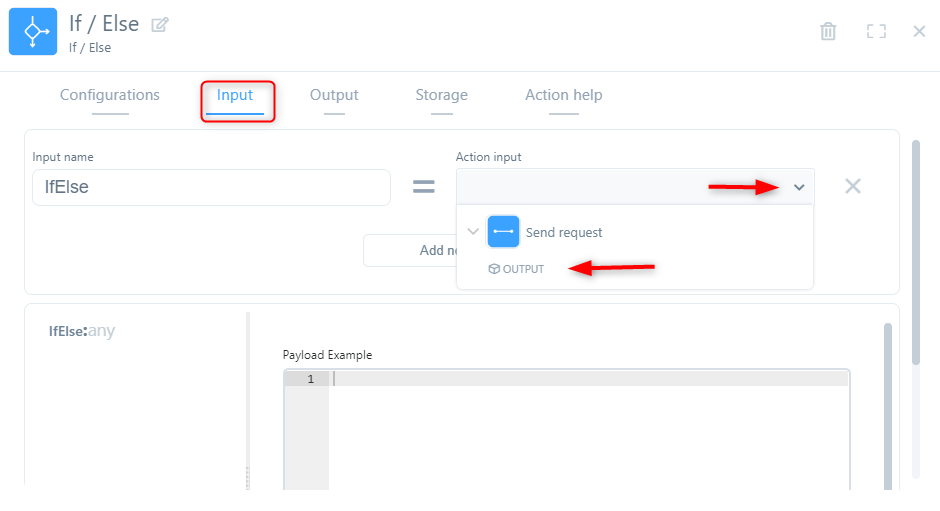The height and width of the screenshot is (511, 940).
Task: Click the blue If / Else action icon
Action: (33, 32)
